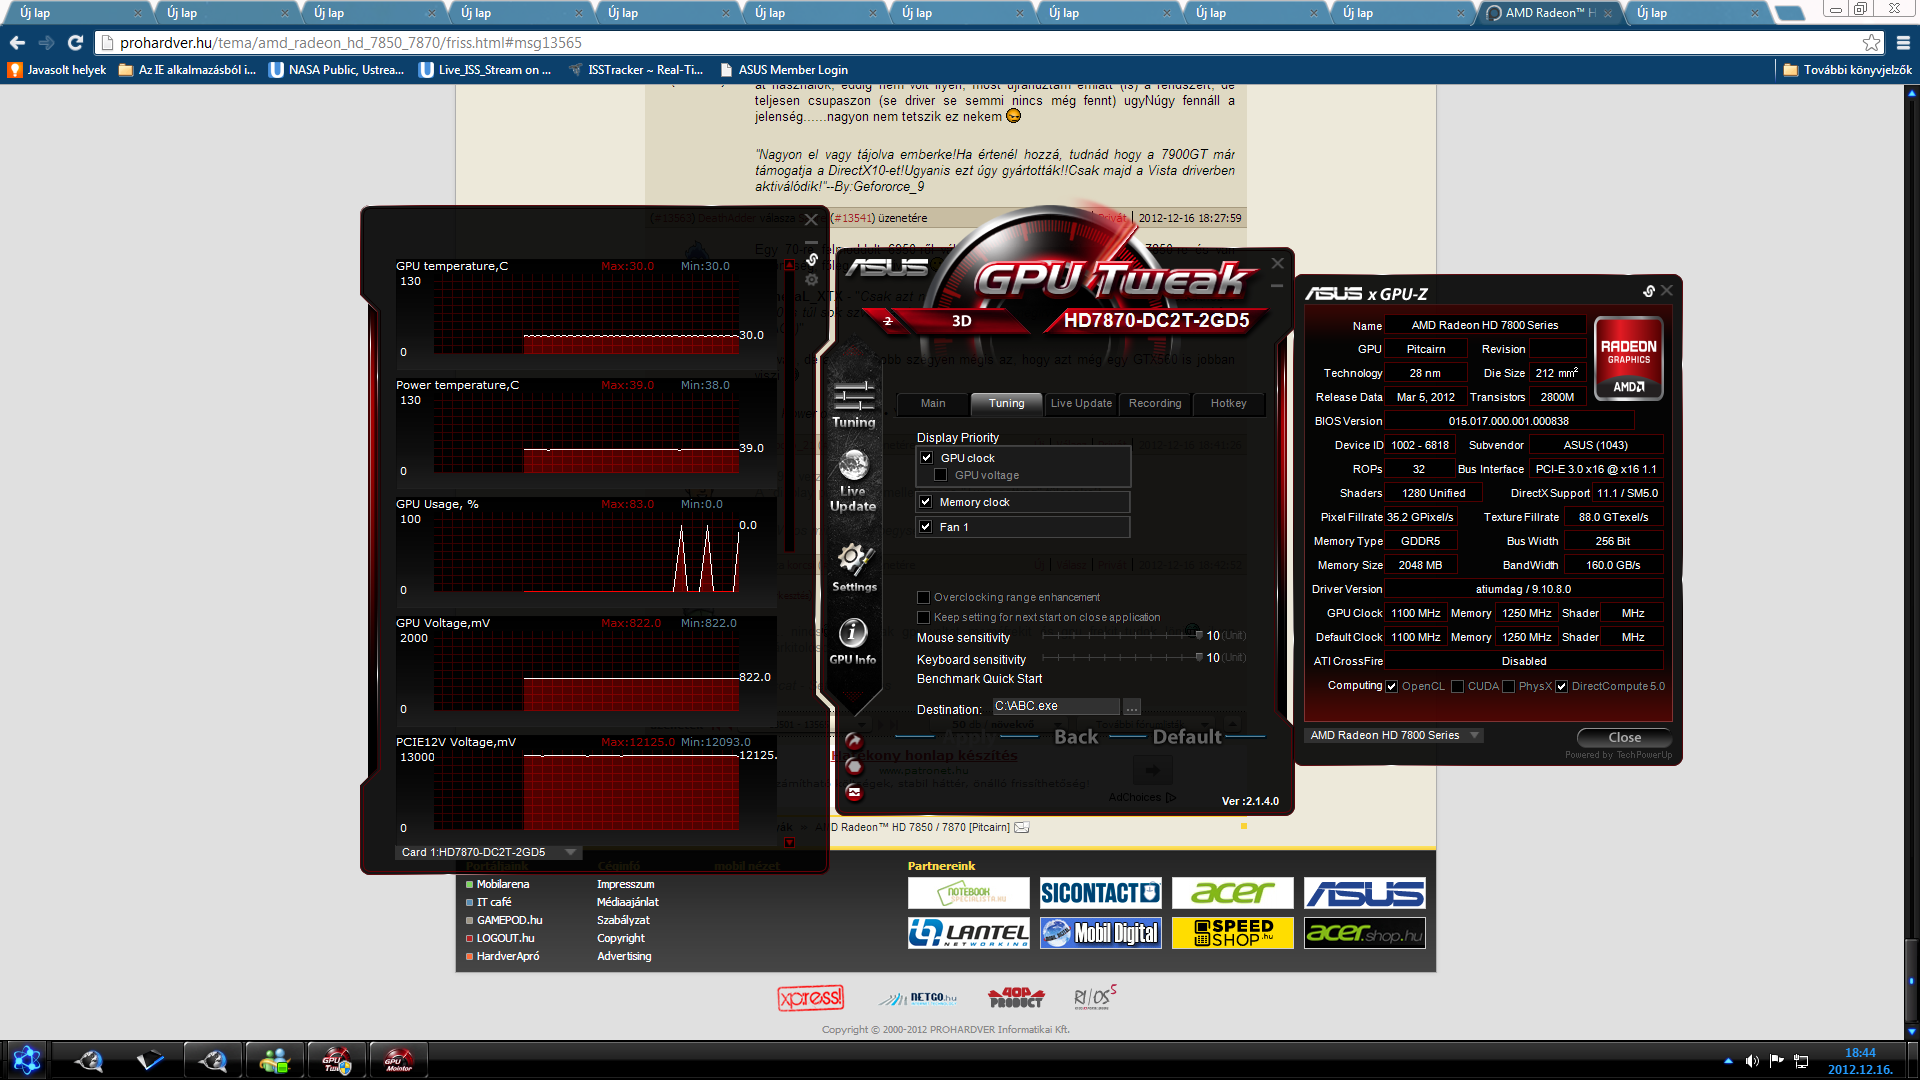The width and height of the screenshot is (1920, 1080).
Task: Enable Keep setting for next start
Action: (x=923, y=617)
